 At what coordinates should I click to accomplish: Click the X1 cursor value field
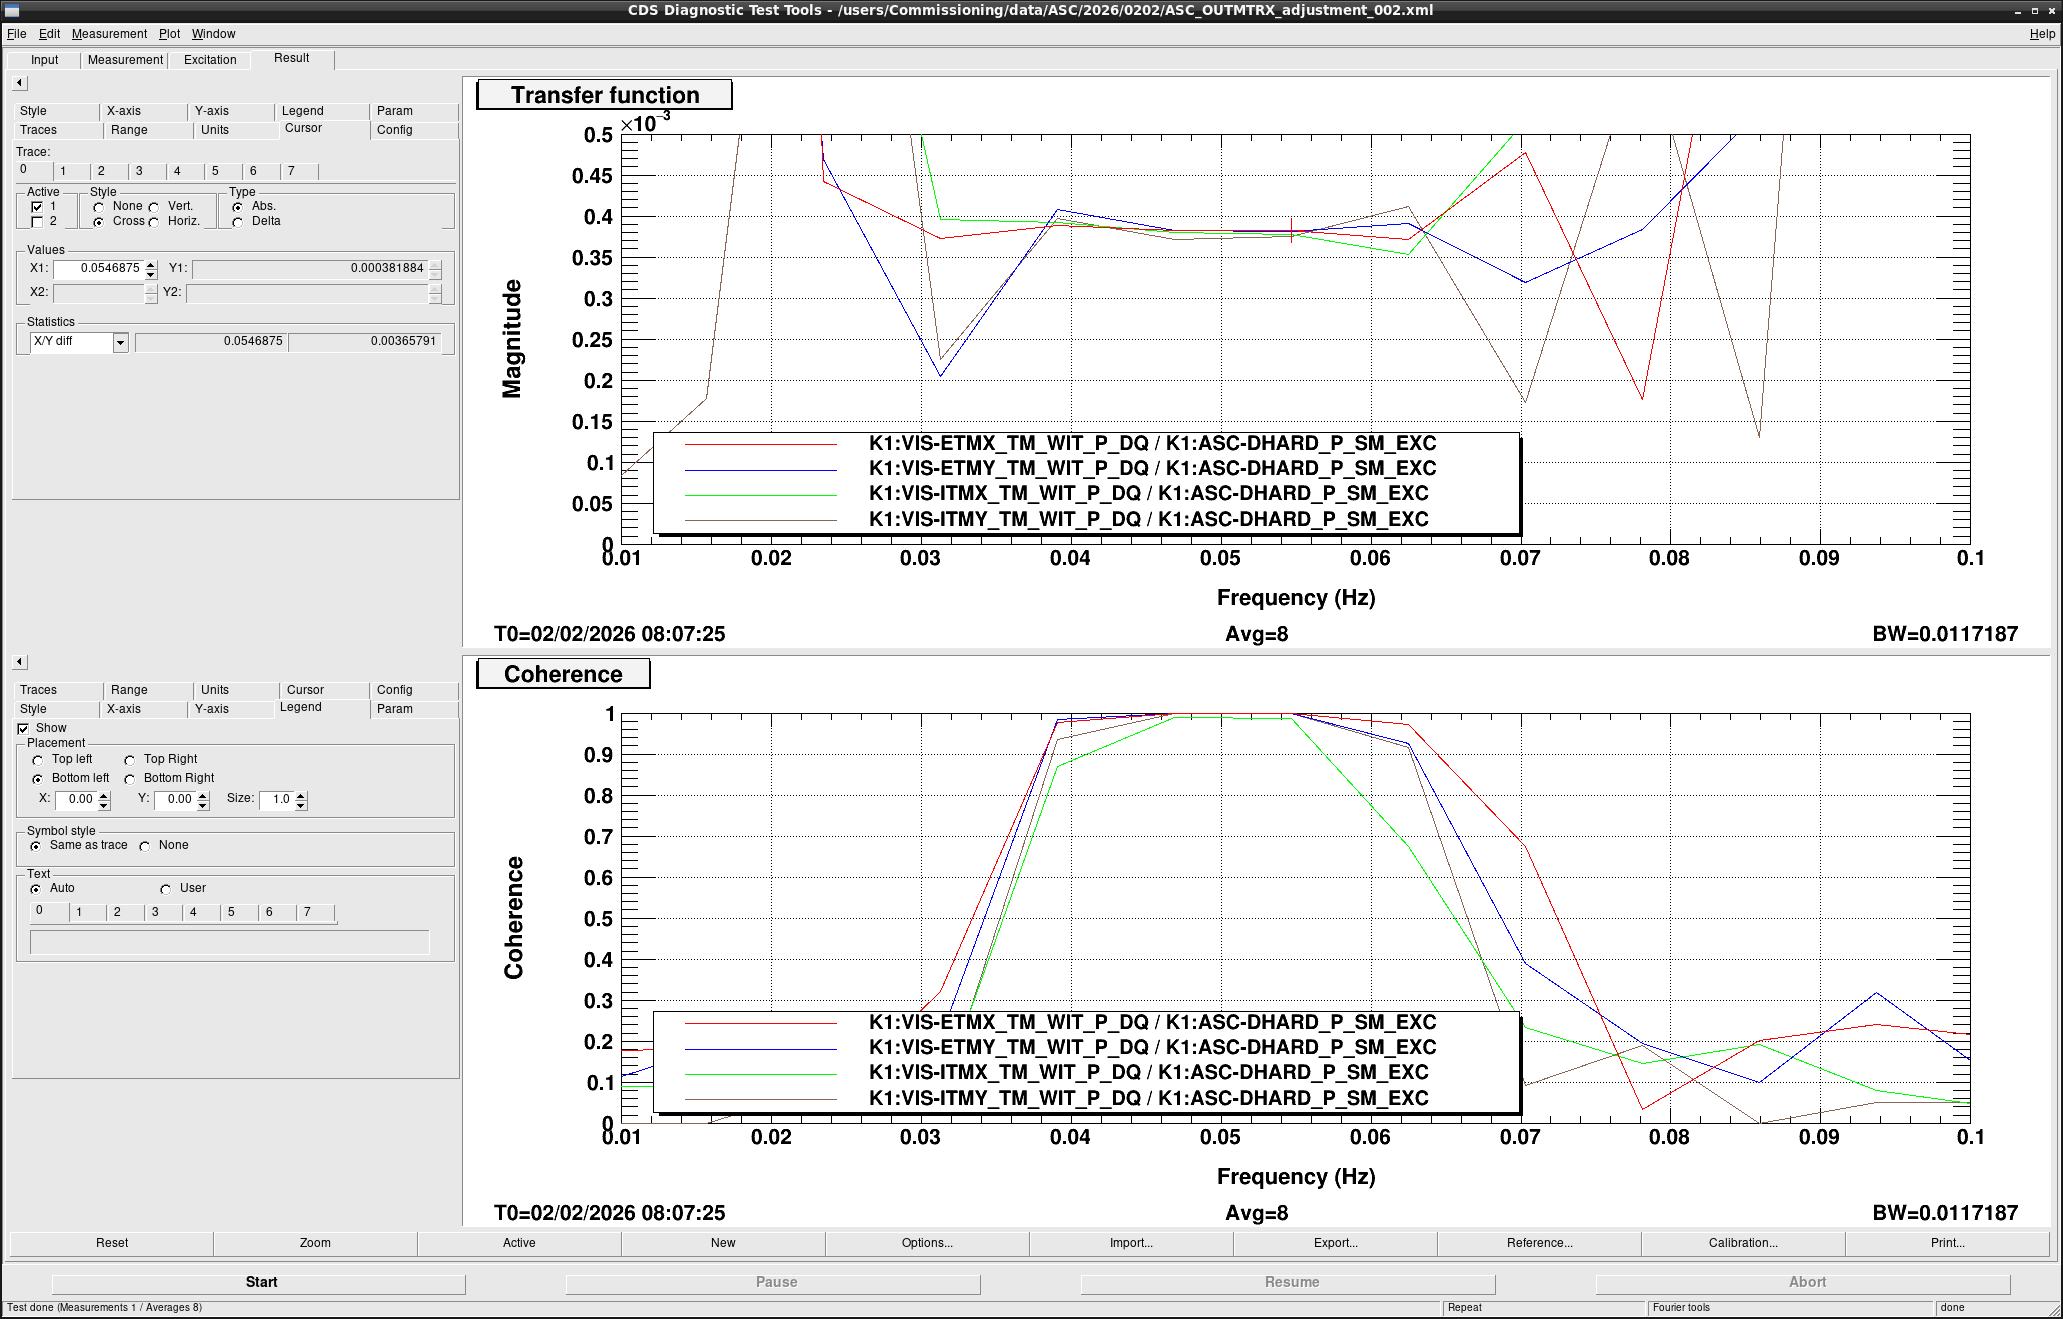coord(99,268)
